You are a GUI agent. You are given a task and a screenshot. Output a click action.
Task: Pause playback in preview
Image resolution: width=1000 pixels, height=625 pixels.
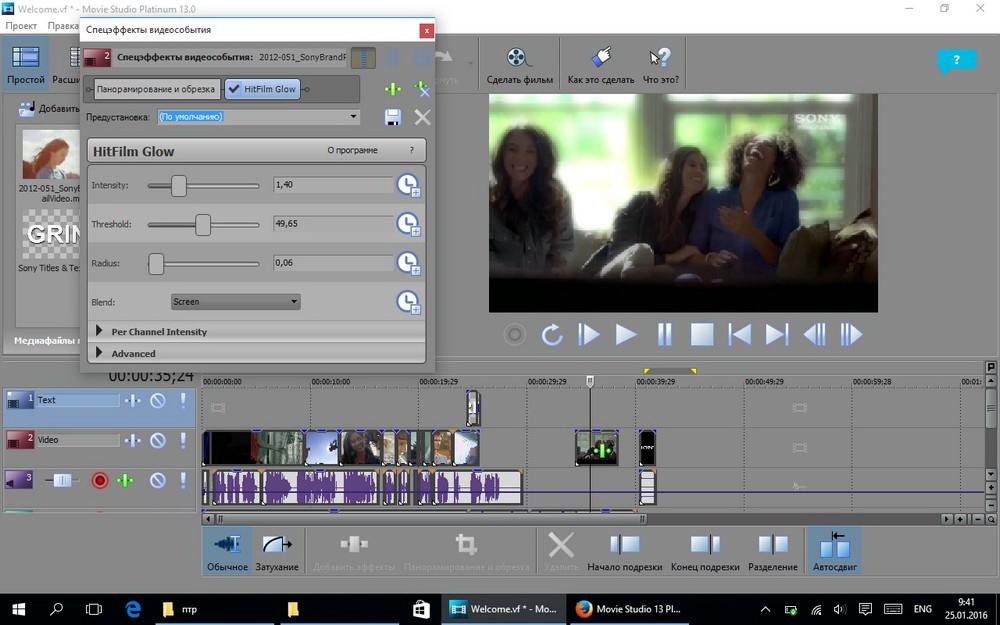[664, 335]
